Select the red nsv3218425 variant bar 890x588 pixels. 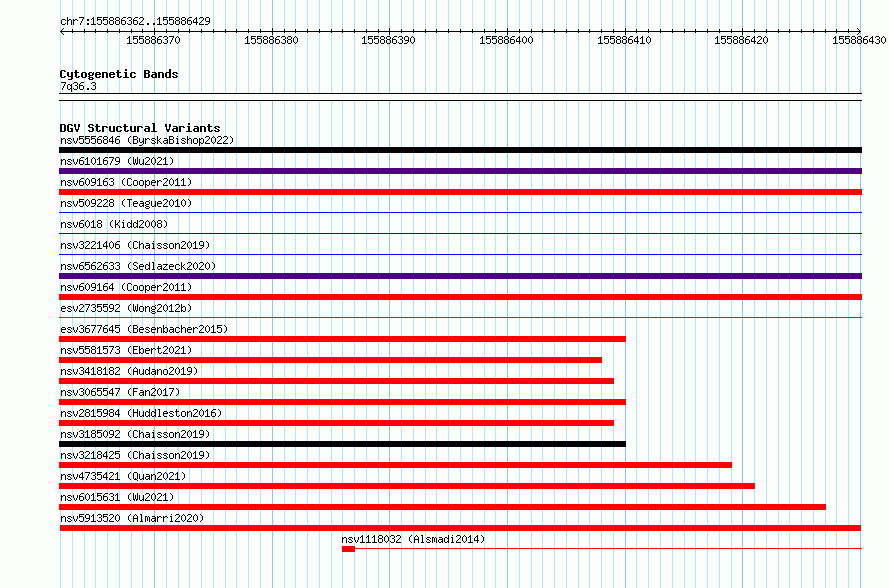pos(396,465)
